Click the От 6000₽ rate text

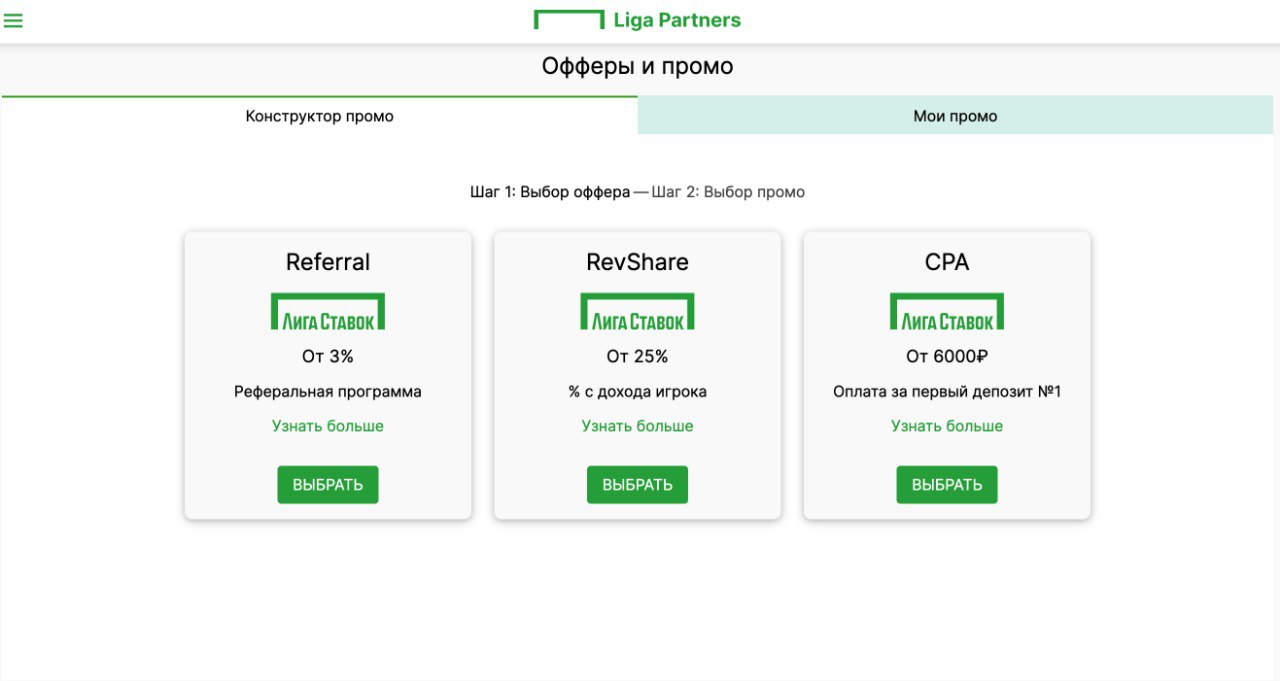947,356
